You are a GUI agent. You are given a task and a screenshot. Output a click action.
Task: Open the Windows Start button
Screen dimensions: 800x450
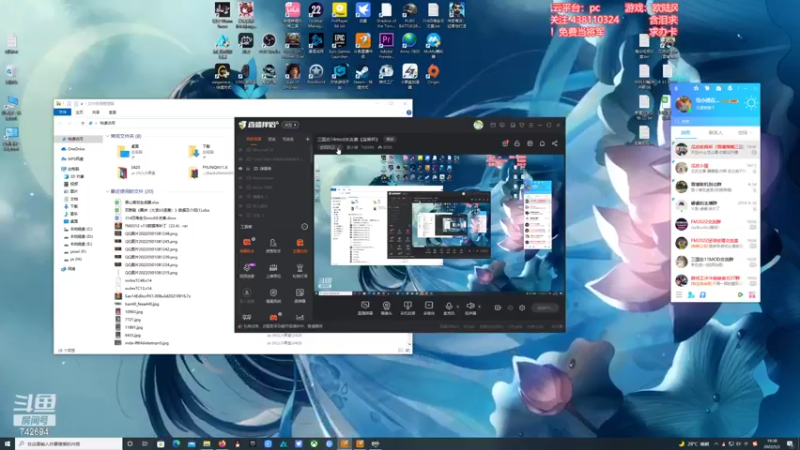[7, 444]
